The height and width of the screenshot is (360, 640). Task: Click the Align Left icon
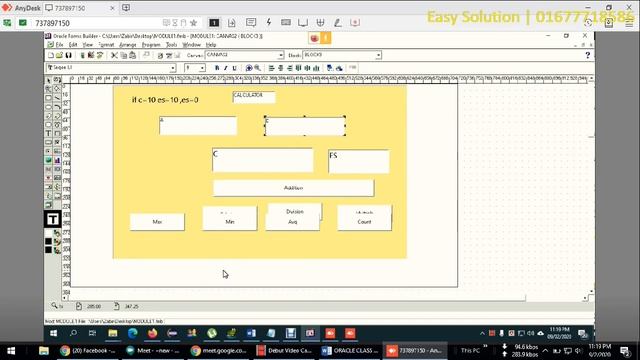pos(271,68)
